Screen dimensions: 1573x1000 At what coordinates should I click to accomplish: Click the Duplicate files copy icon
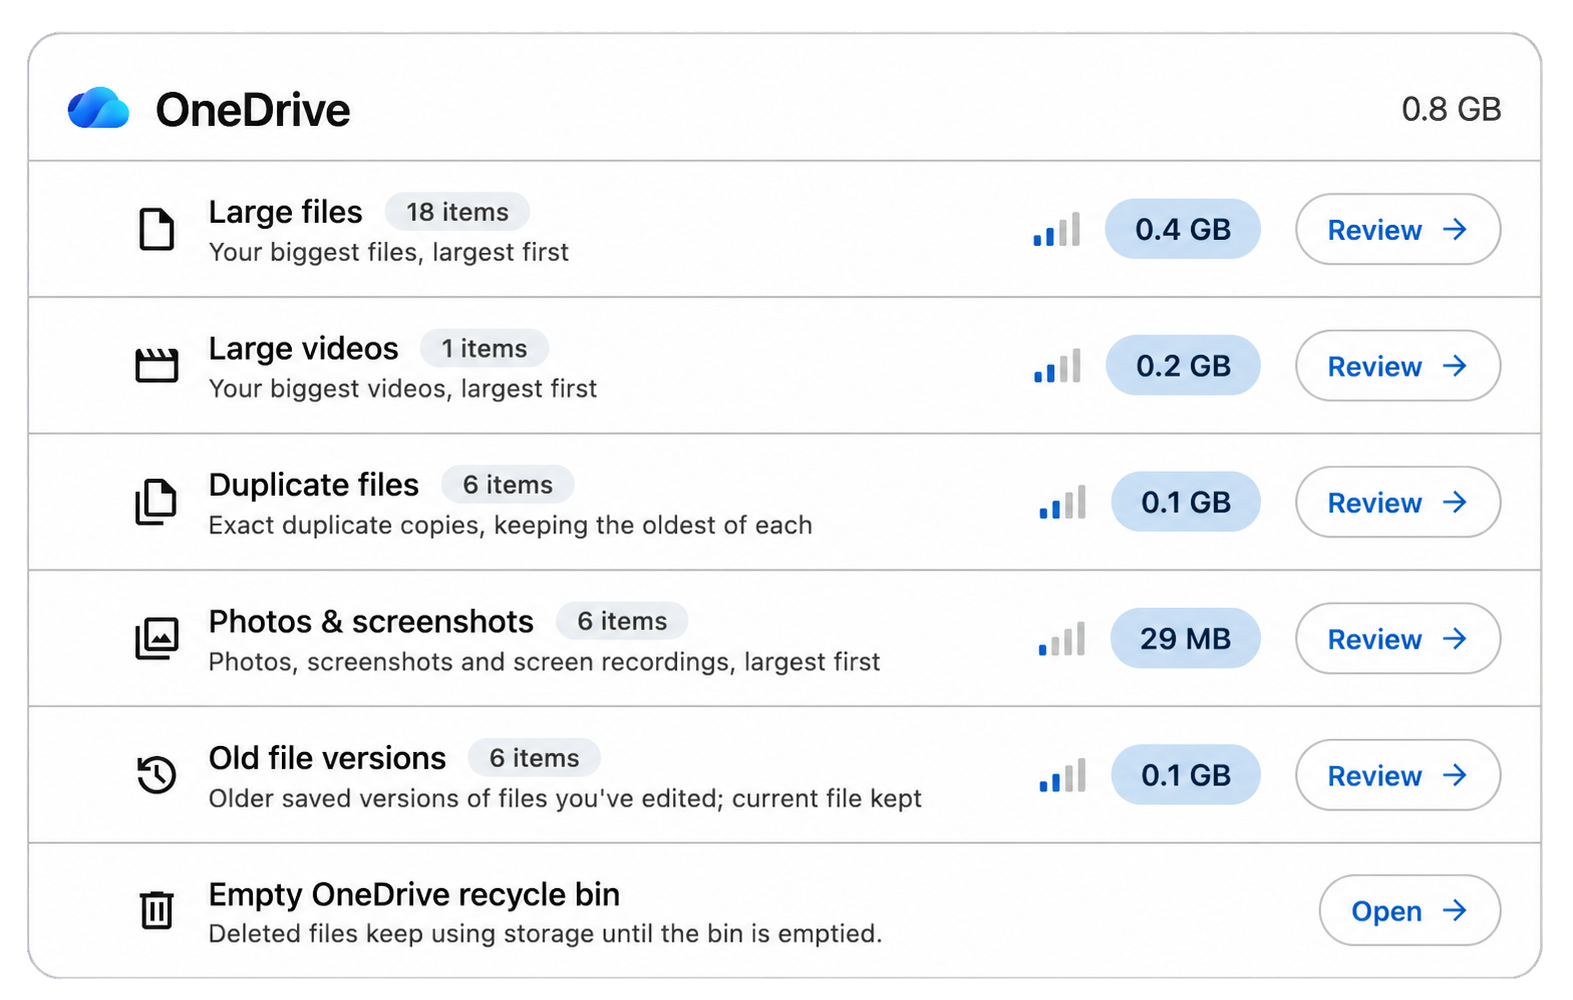tap(156, 502)
